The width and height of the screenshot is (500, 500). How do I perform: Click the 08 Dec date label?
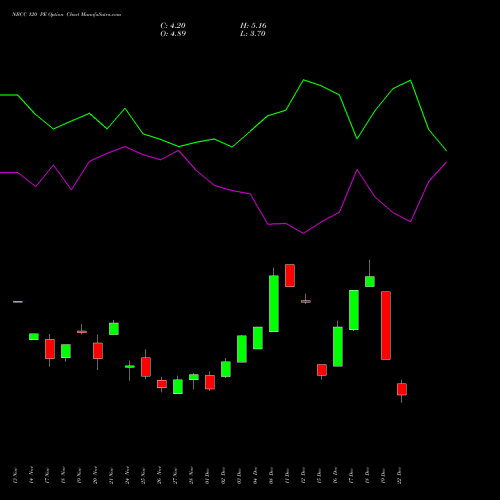tap(271, 475)
